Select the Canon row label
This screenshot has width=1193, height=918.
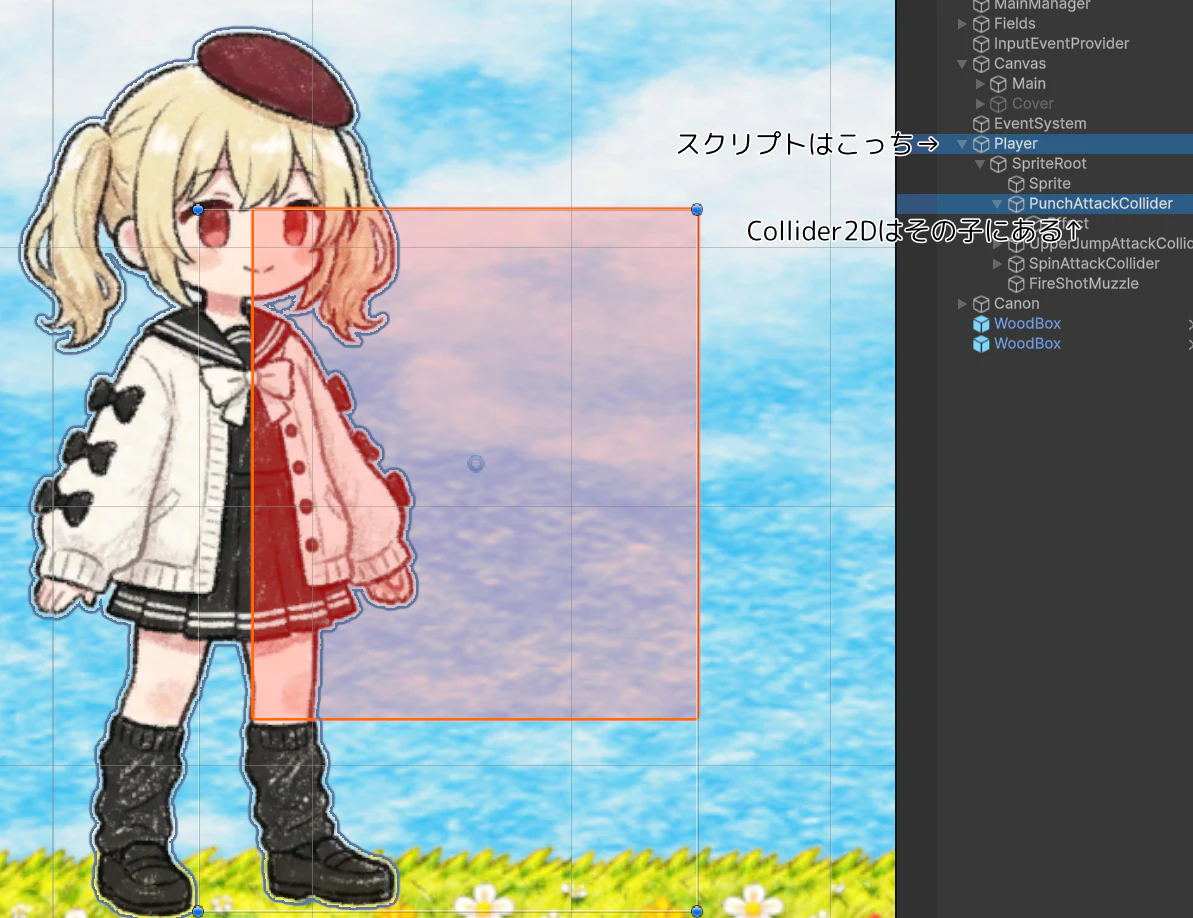coord(1016,303)
